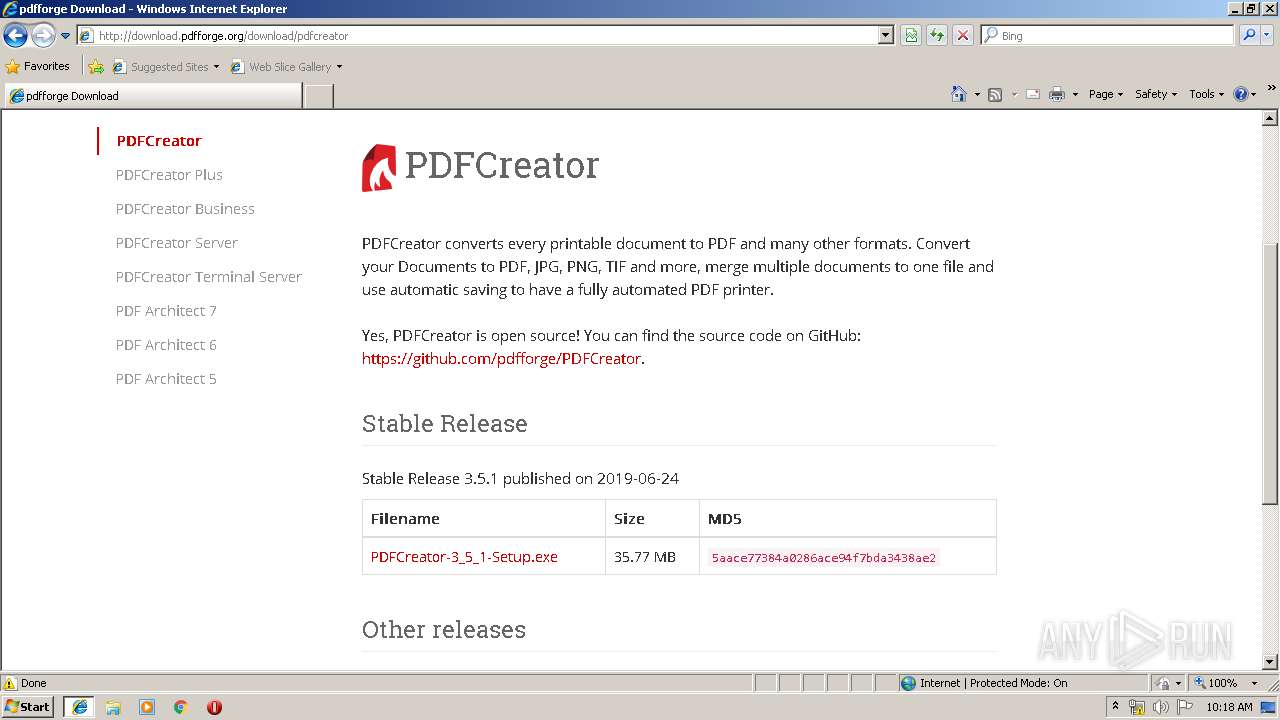1280x720 pixels.
Task: Click the PDFCreator red flame logo
Action: 379,167
